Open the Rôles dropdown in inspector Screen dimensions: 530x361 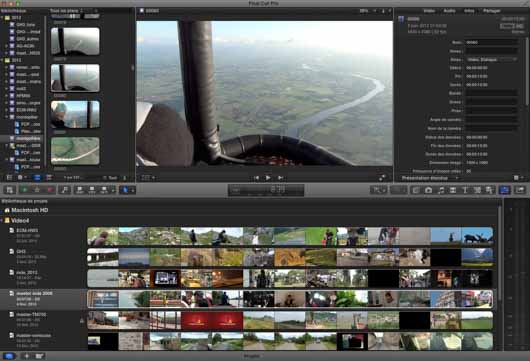[492, 59]
